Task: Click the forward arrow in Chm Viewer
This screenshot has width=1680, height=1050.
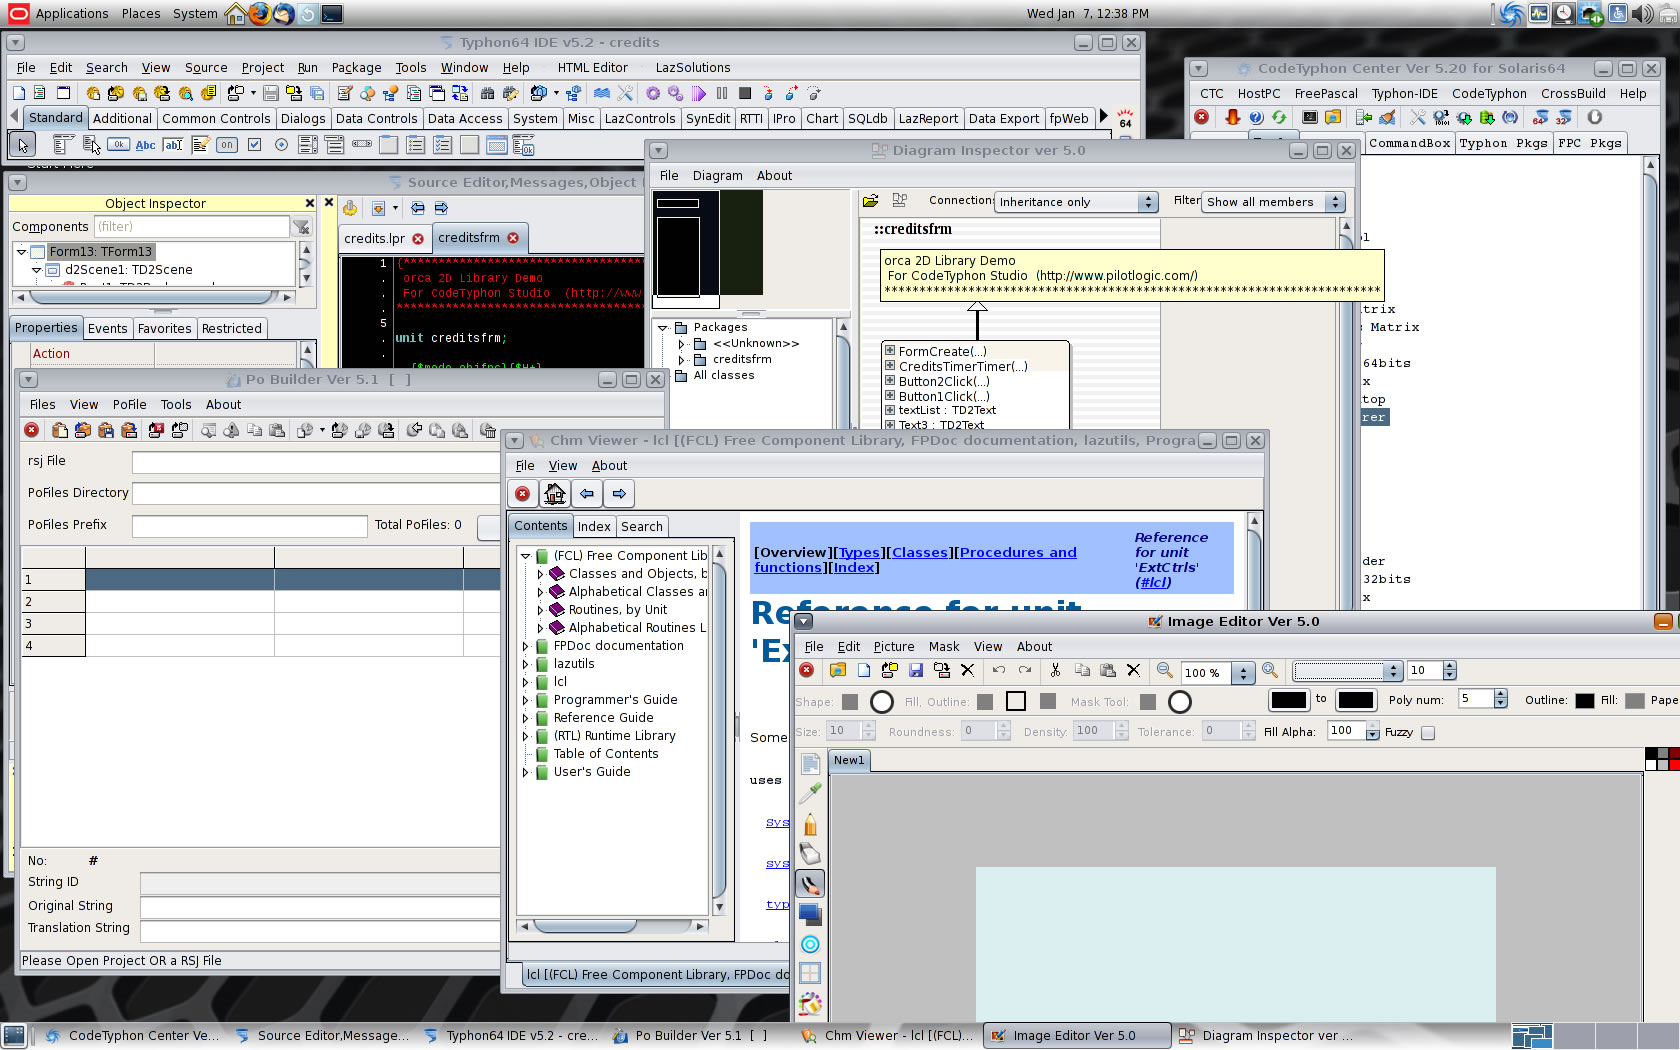Action: click(619, 494)
